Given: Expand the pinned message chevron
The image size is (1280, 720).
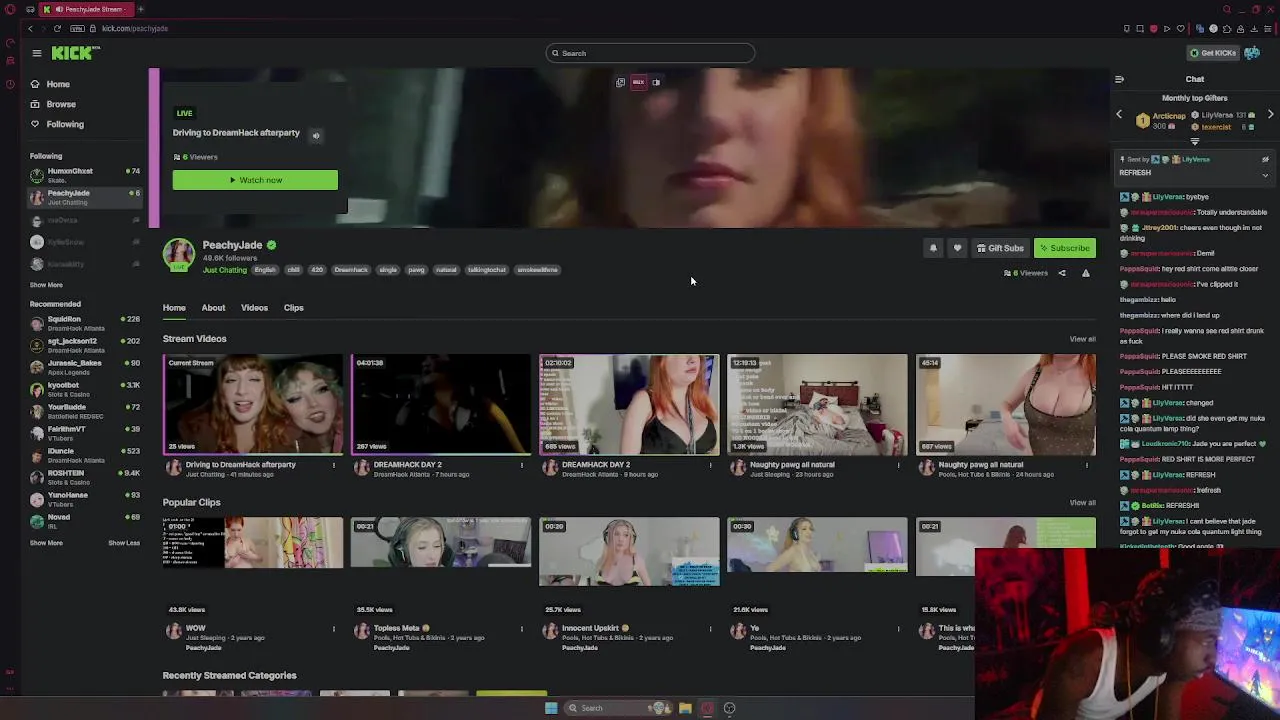Looking at the screenshot, I should click(x=1265, y=175).
